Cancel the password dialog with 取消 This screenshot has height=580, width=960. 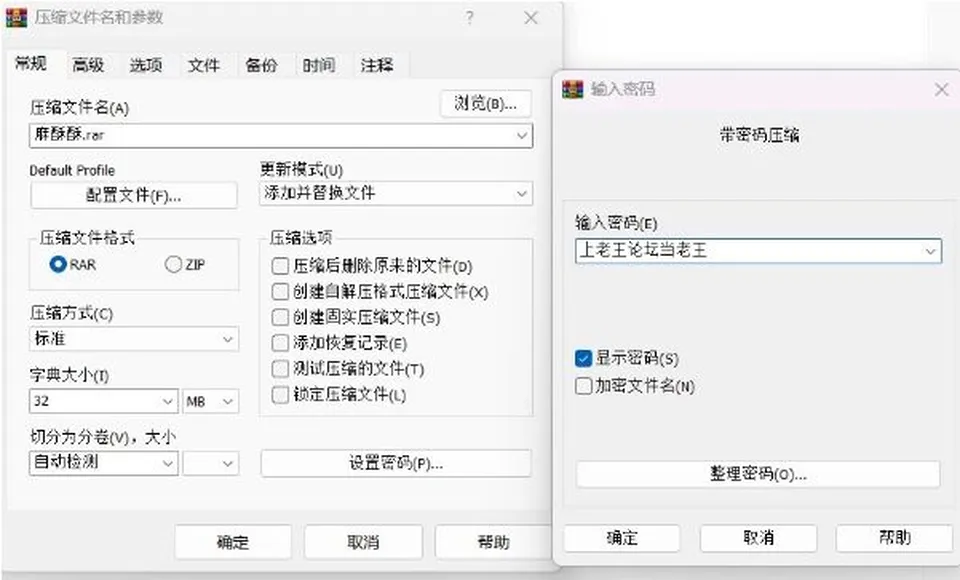tap(759, 538)
